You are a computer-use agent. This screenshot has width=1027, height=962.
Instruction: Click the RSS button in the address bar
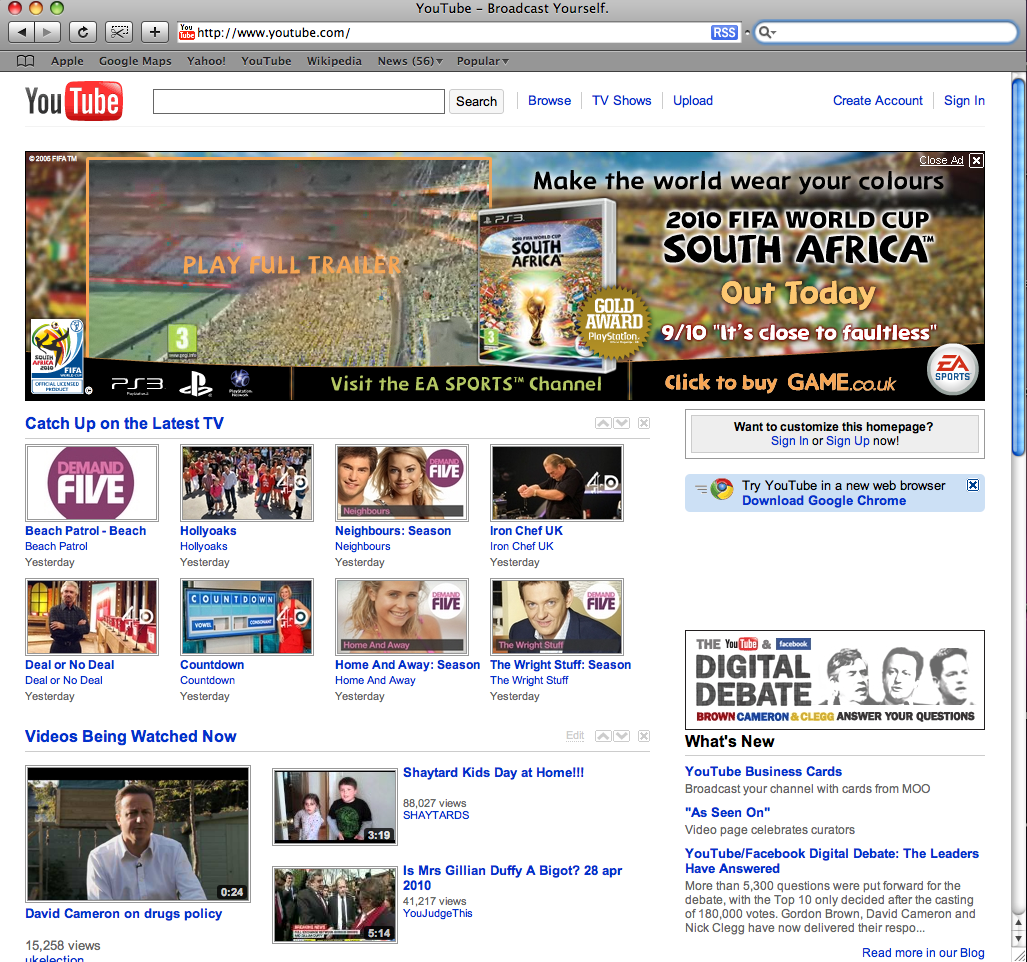(x=724, y=32)
